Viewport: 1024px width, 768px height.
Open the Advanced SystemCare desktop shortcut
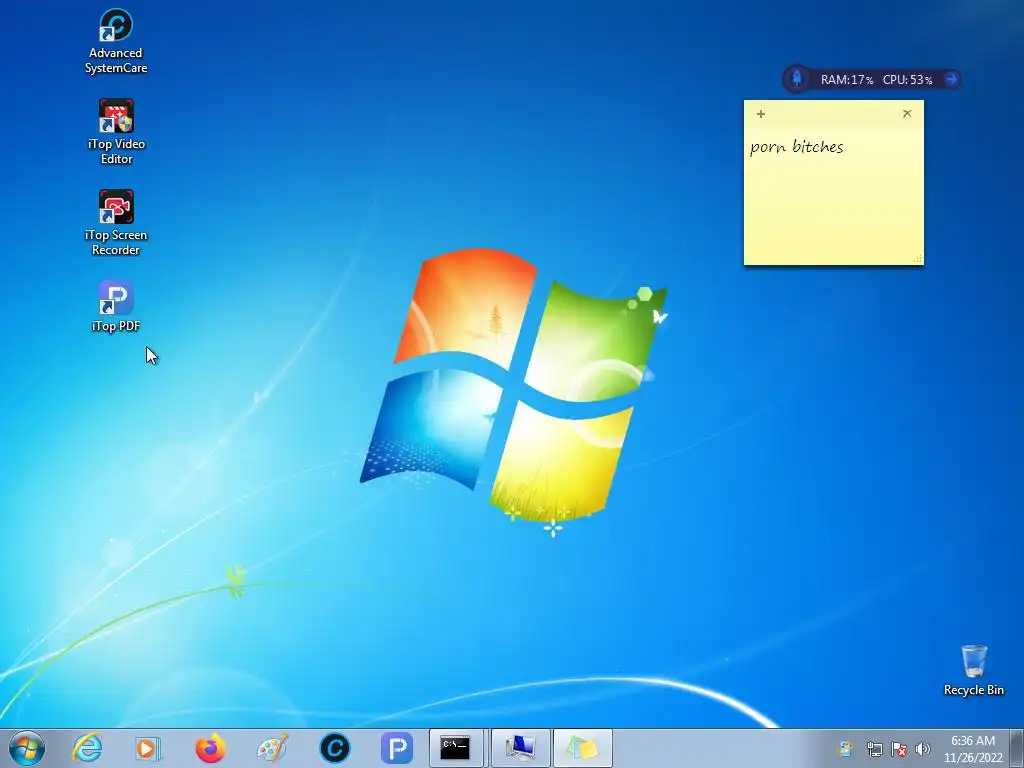116,40
